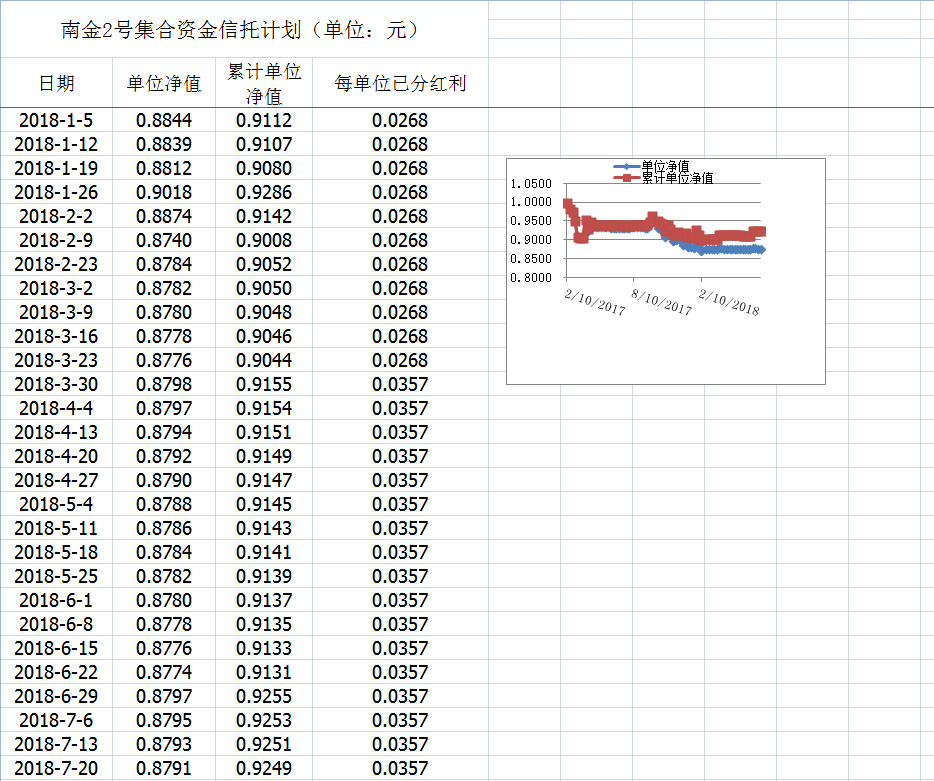Select the date cell 2018-7-20

56,769
